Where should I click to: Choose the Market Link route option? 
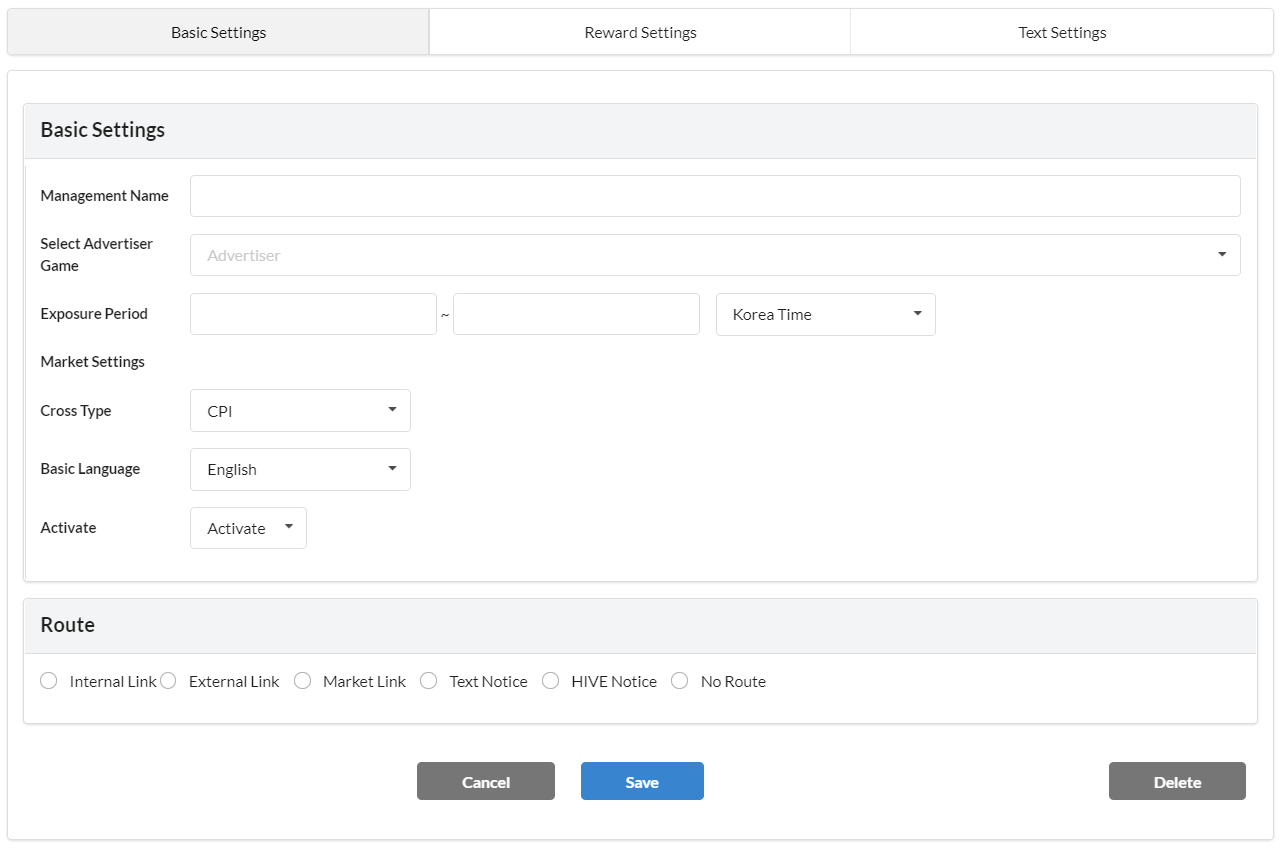302,681
